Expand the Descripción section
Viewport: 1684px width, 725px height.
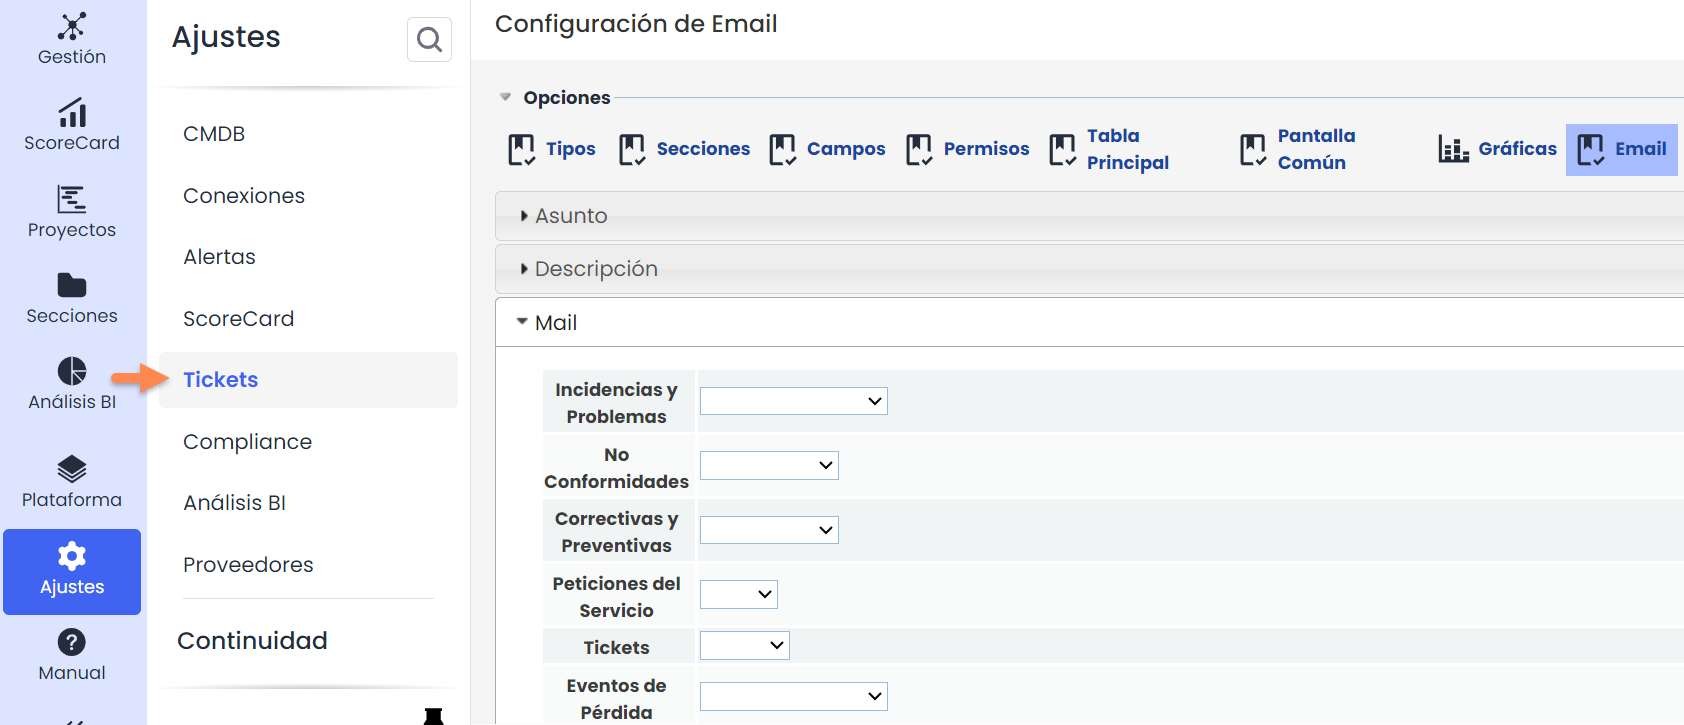524,269
